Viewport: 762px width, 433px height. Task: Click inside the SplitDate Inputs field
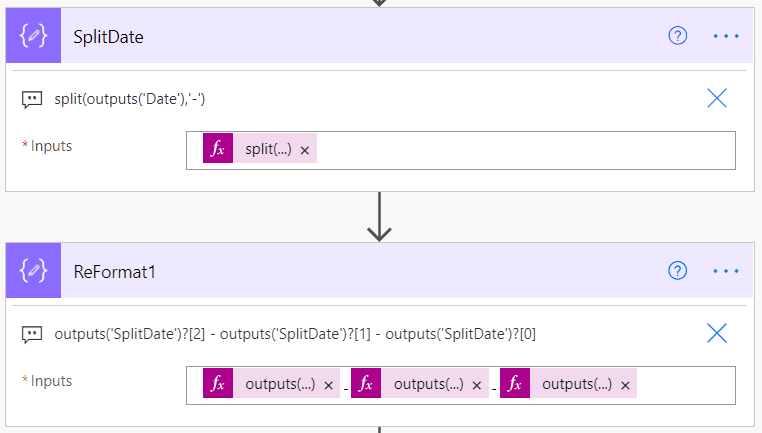click(x=520, y=150)
